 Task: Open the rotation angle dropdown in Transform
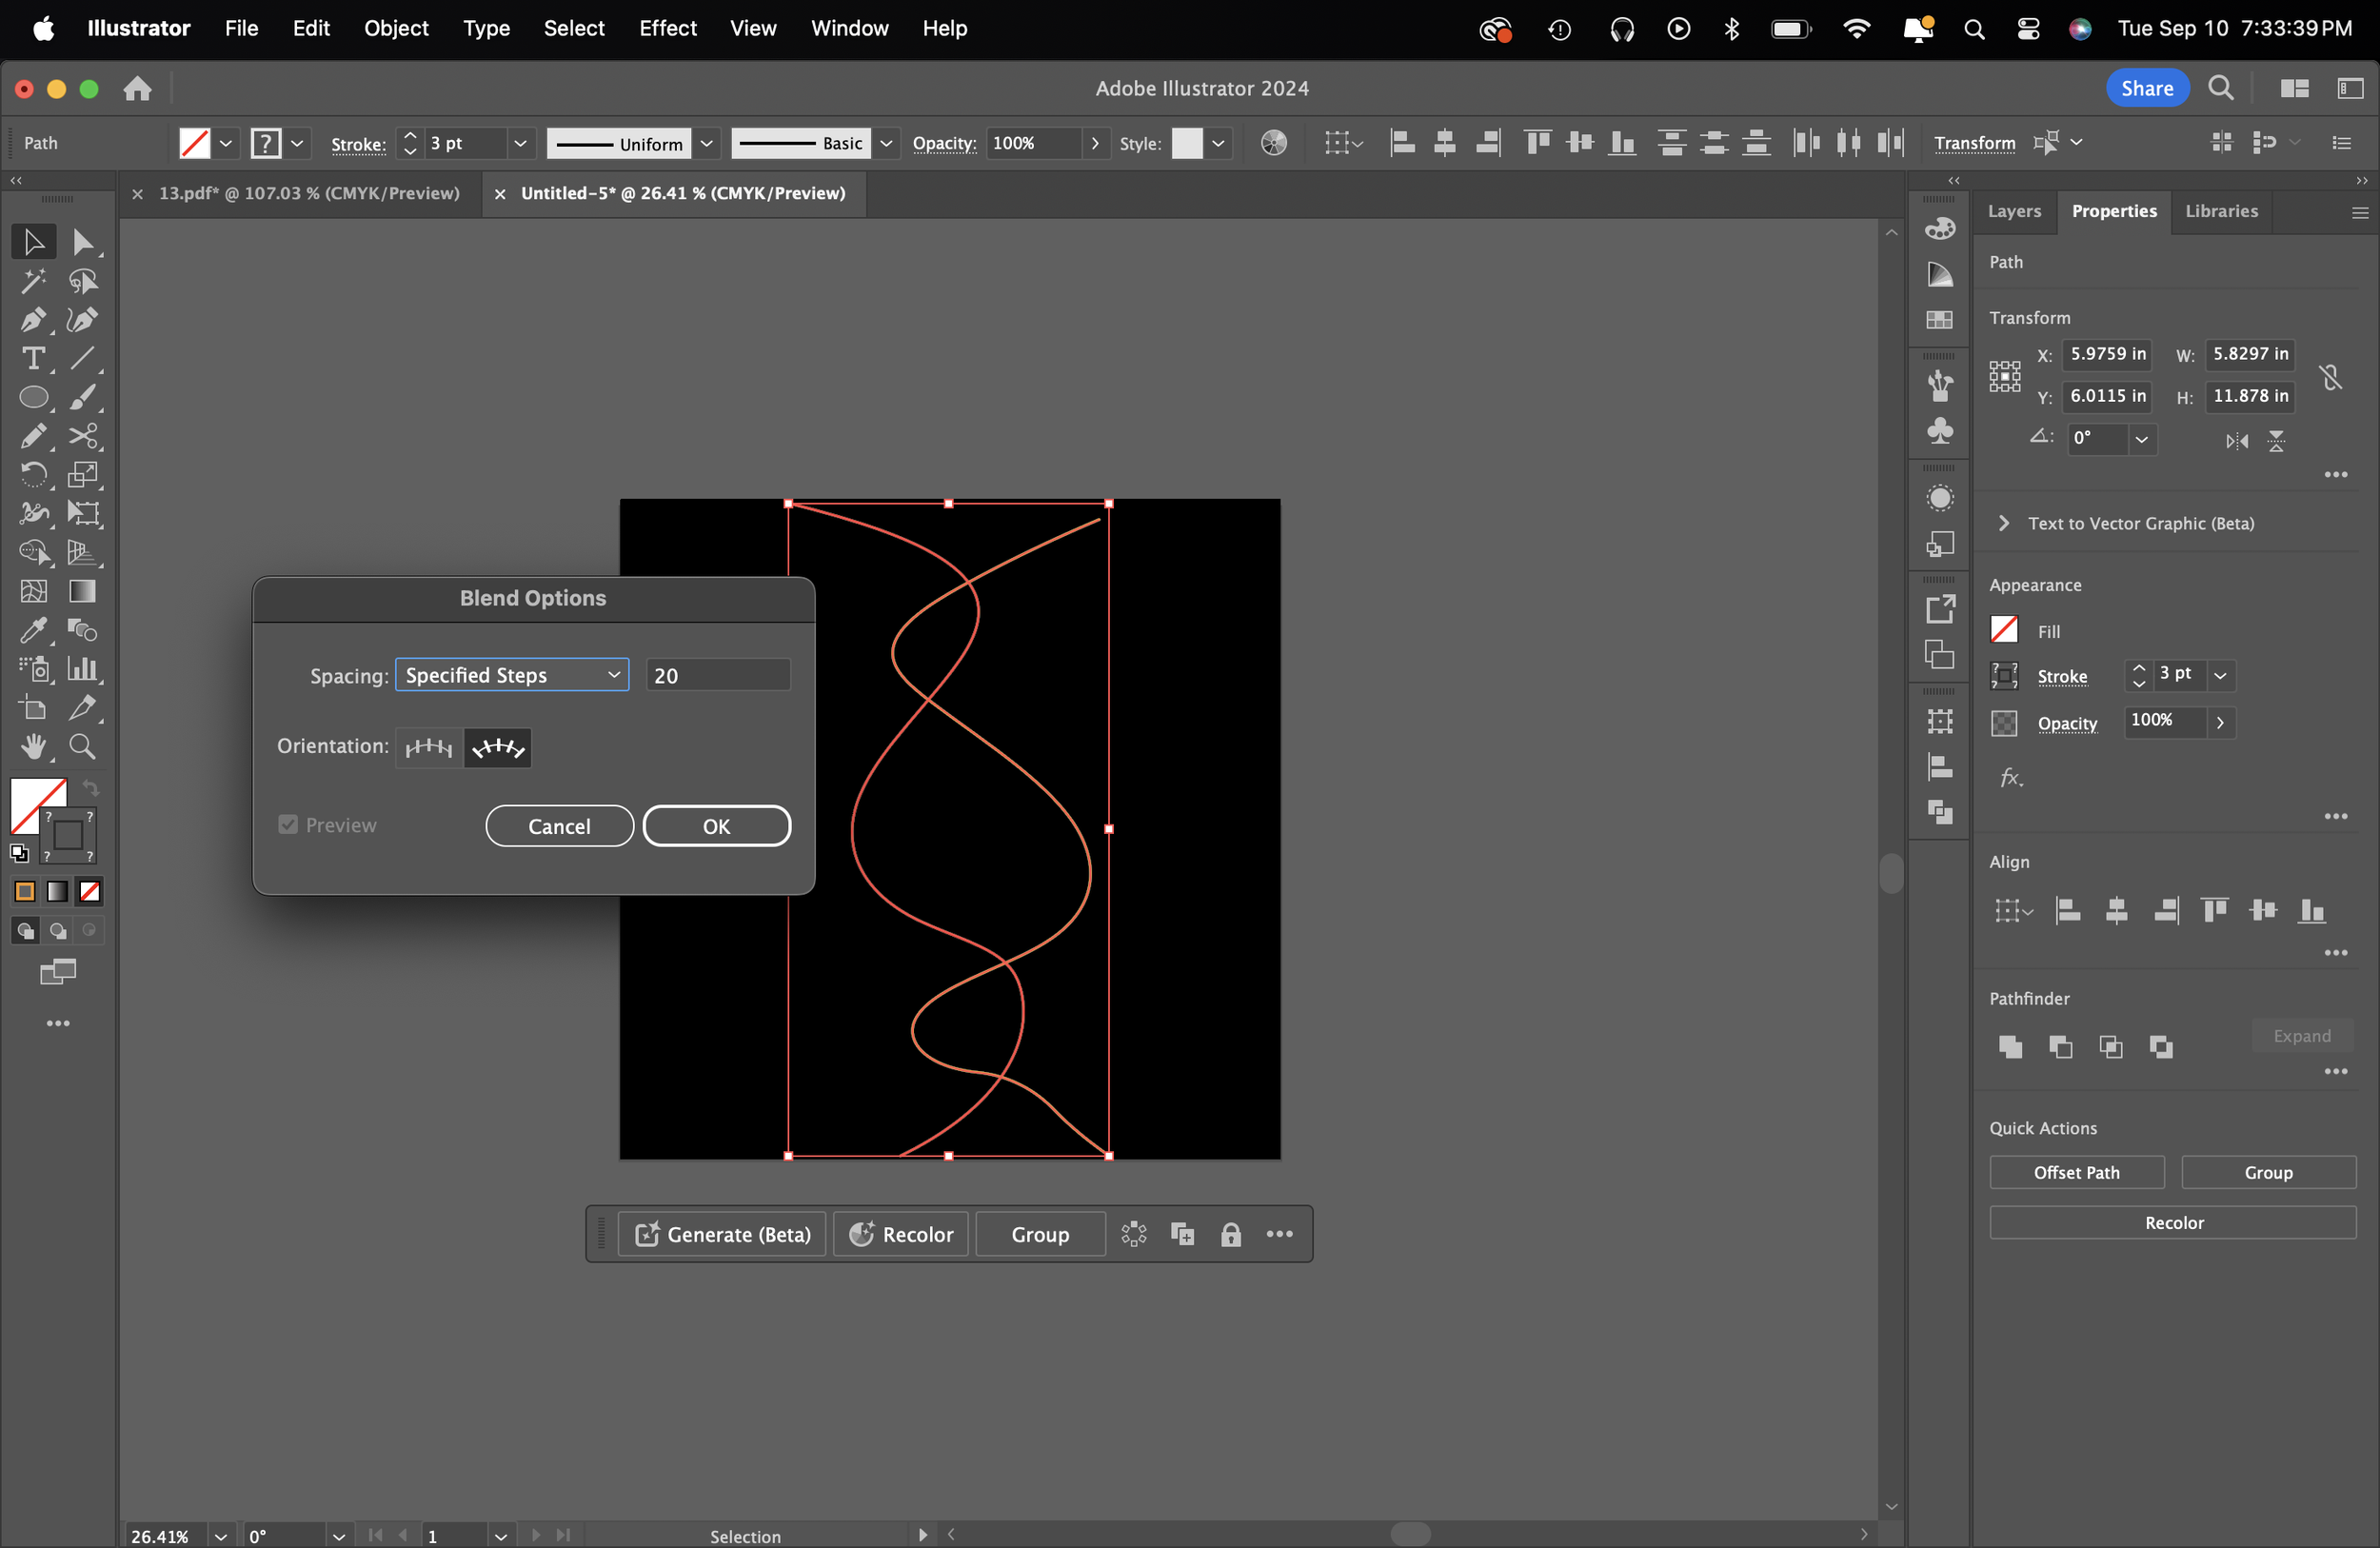[2141, 439]
